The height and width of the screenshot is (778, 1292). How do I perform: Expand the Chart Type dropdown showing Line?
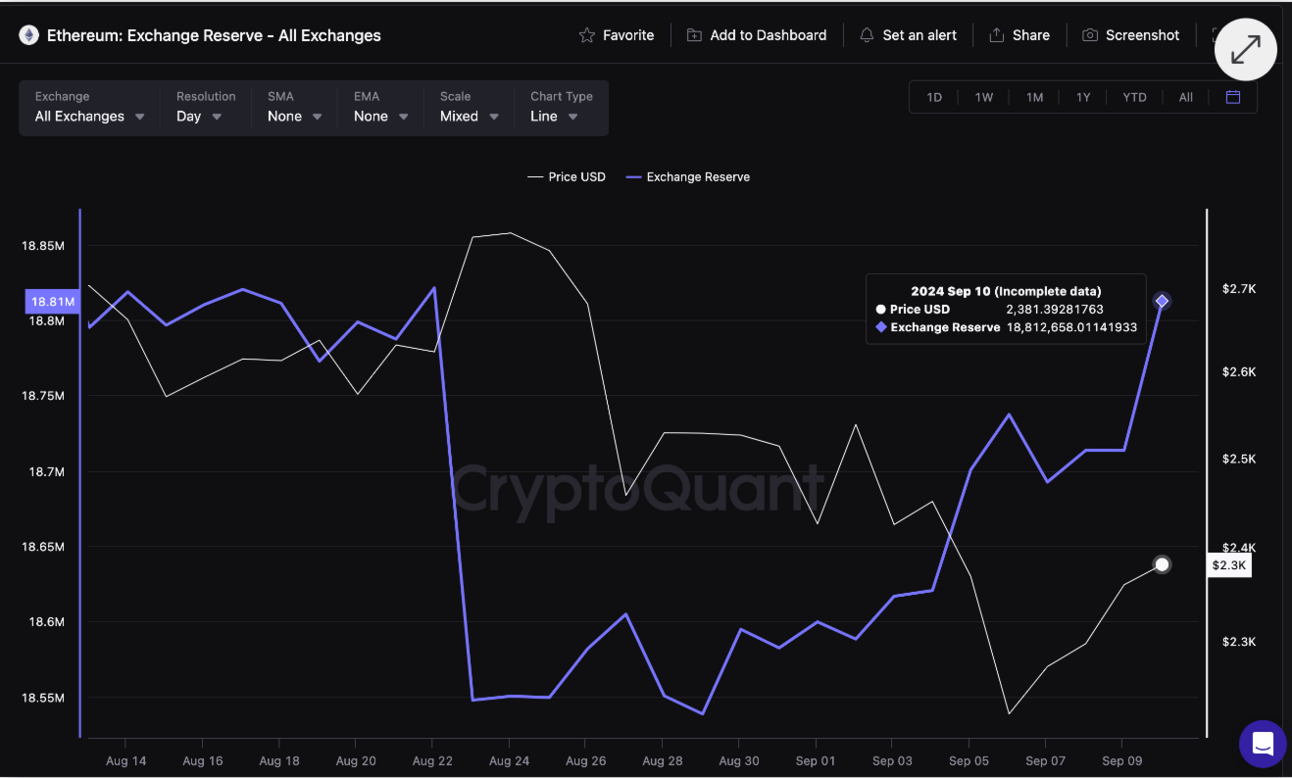(x=554, y=116)
